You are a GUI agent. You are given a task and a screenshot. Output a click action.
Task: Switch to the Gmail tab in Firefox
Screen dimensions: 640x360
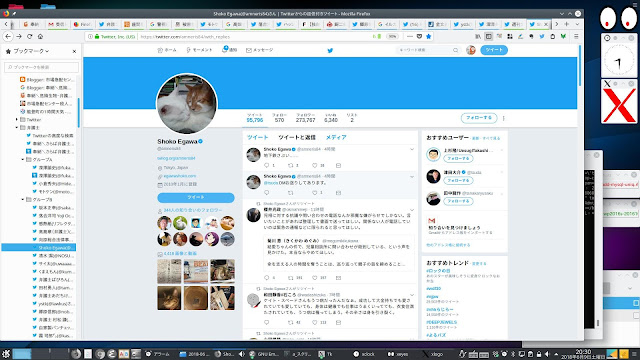tap(57, 24)
